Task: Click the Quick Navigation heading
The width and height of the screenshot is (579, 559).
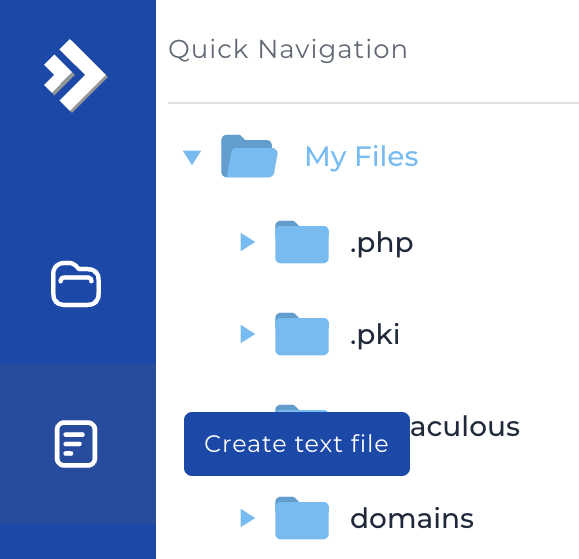Action: (x=288, y=49)
